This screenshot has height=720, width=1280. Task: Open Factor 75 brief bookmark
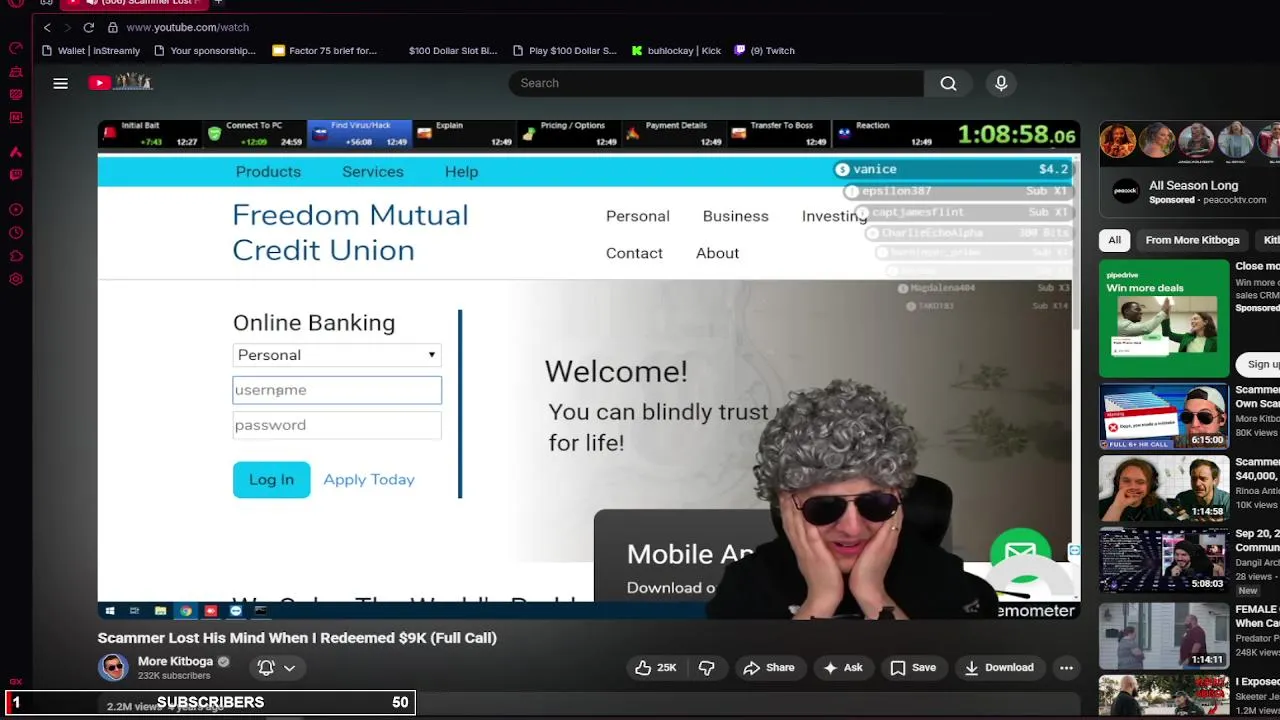coord(324,51)
